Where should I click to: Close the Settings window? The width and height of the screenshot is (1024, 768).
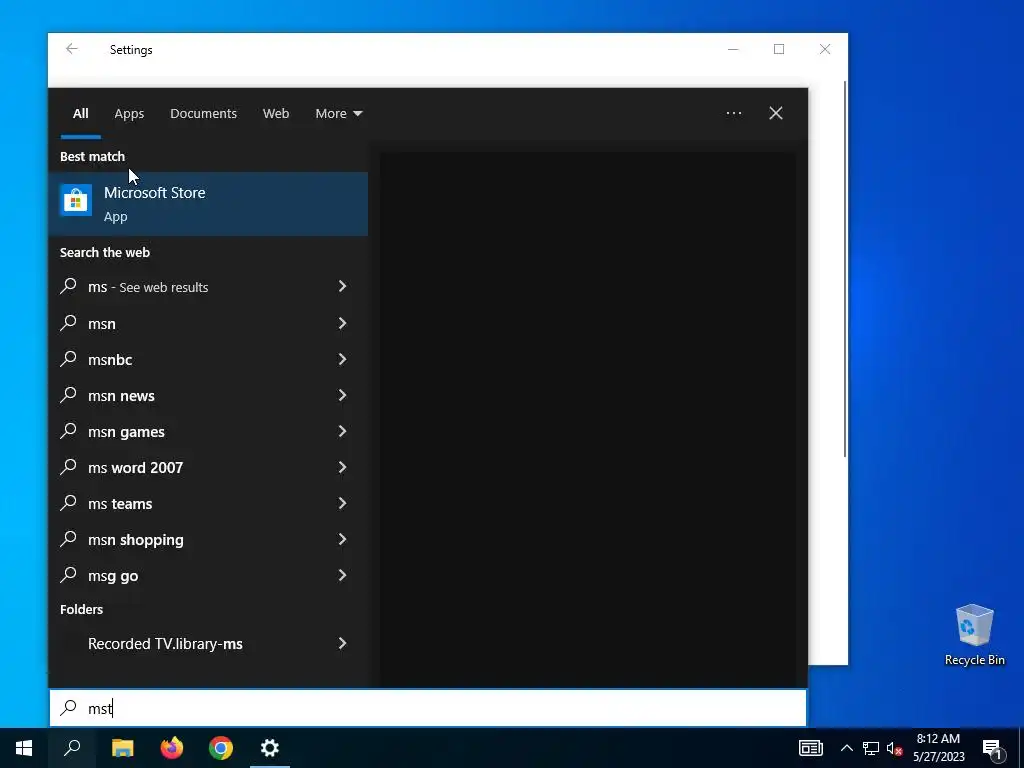point(825,49)
